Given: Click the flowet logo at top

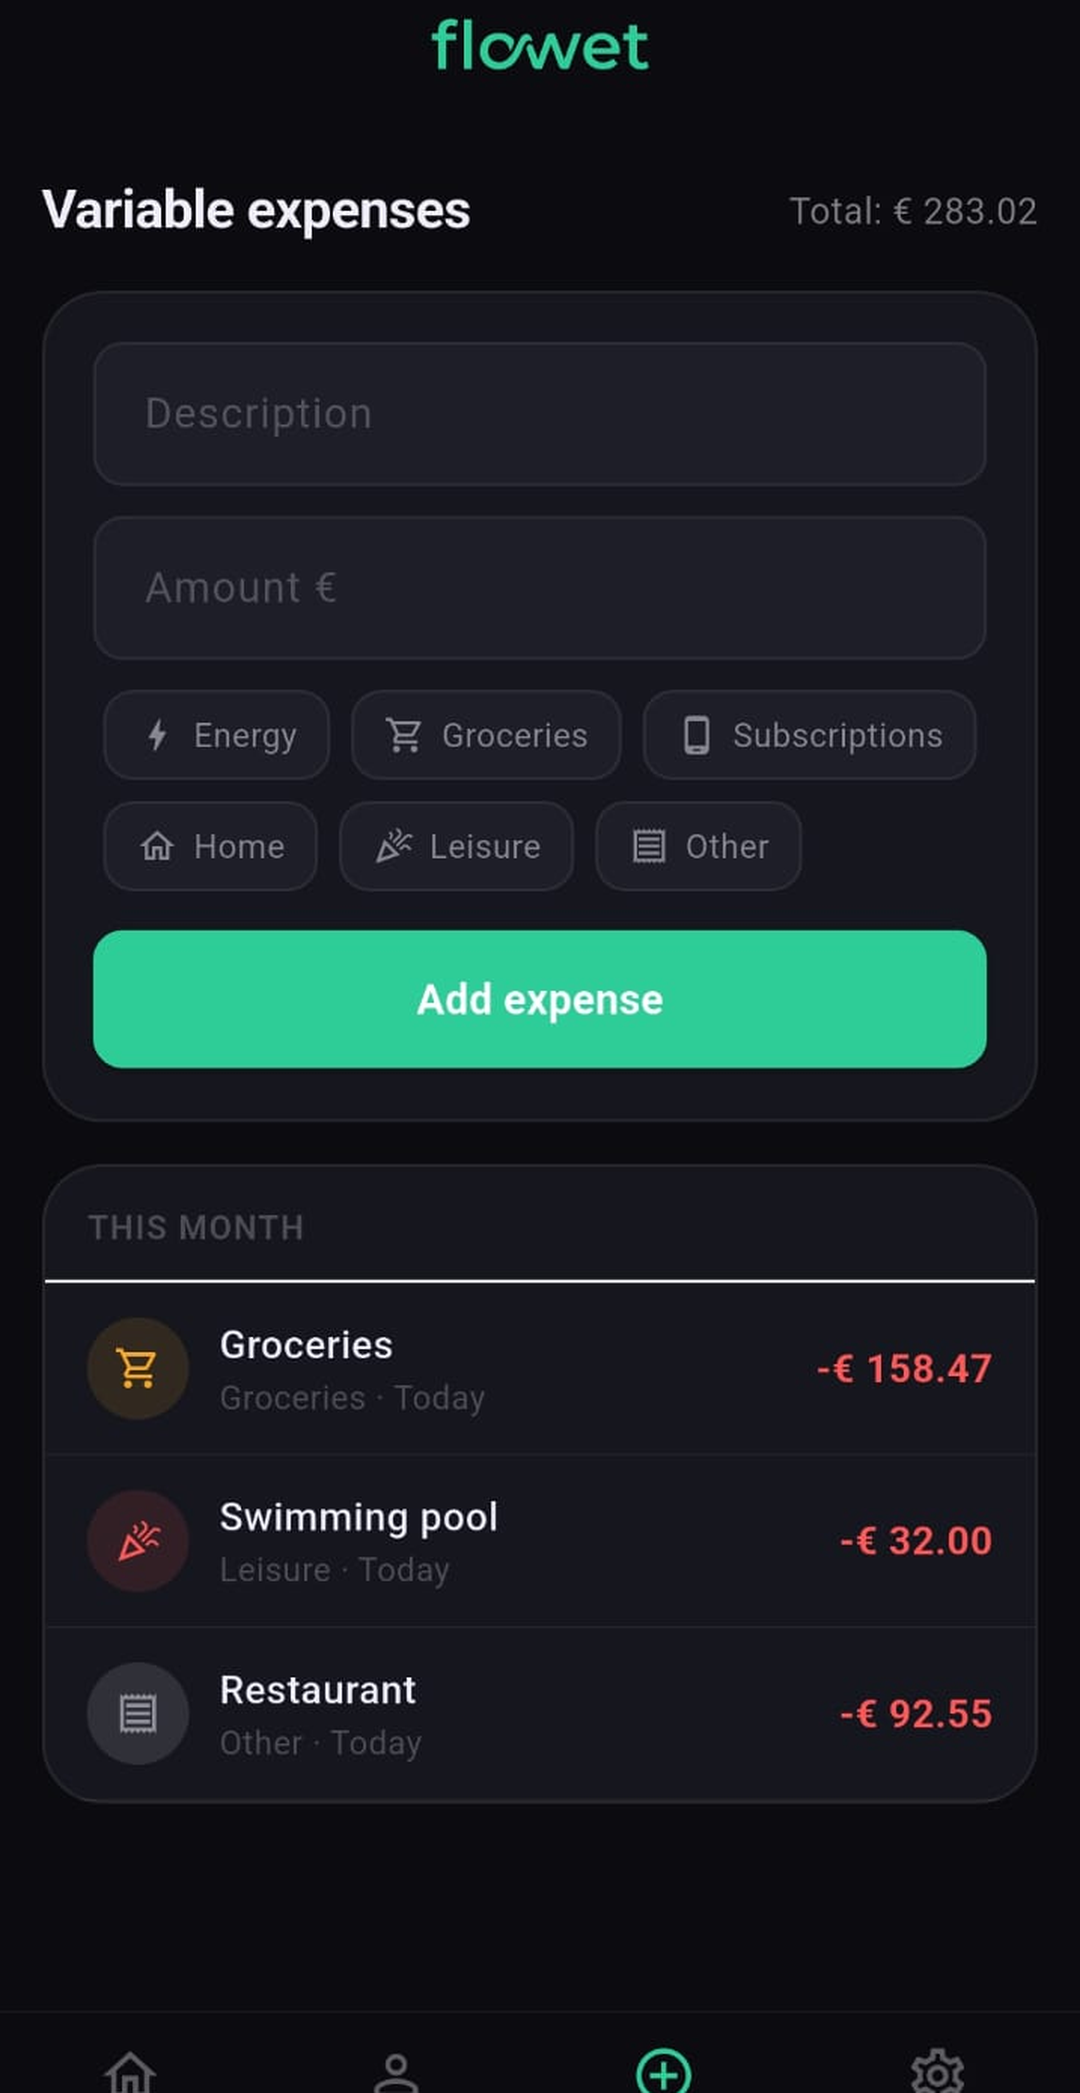Looking at the screenshot, I should coord(540,46).
